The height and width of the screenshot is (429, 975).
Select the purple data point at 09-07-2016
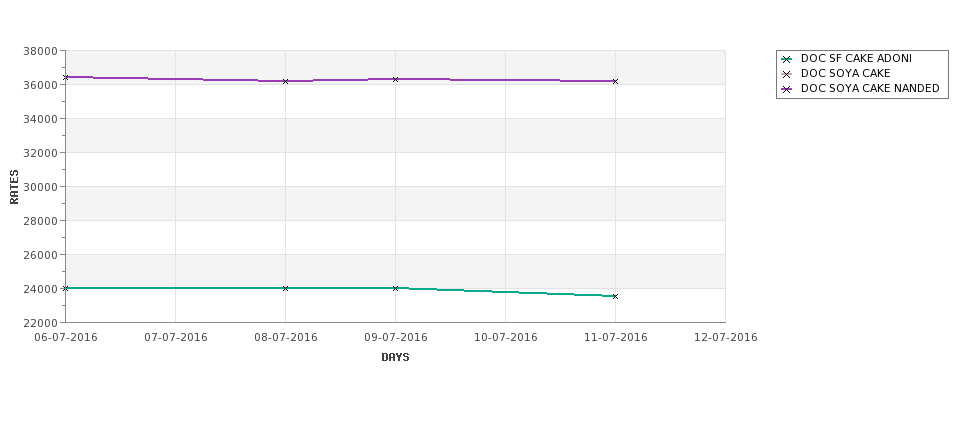pos(395,80)
